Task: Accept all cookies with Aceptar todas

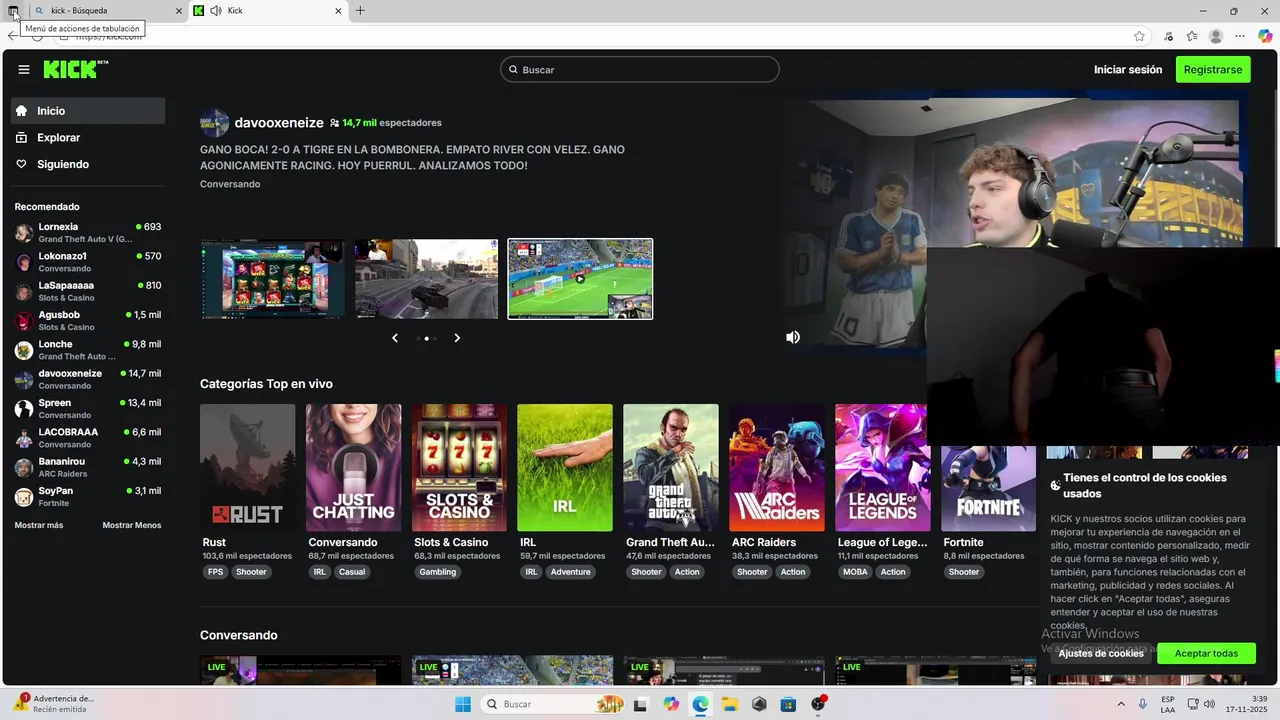Action: tap(1206, 653)
